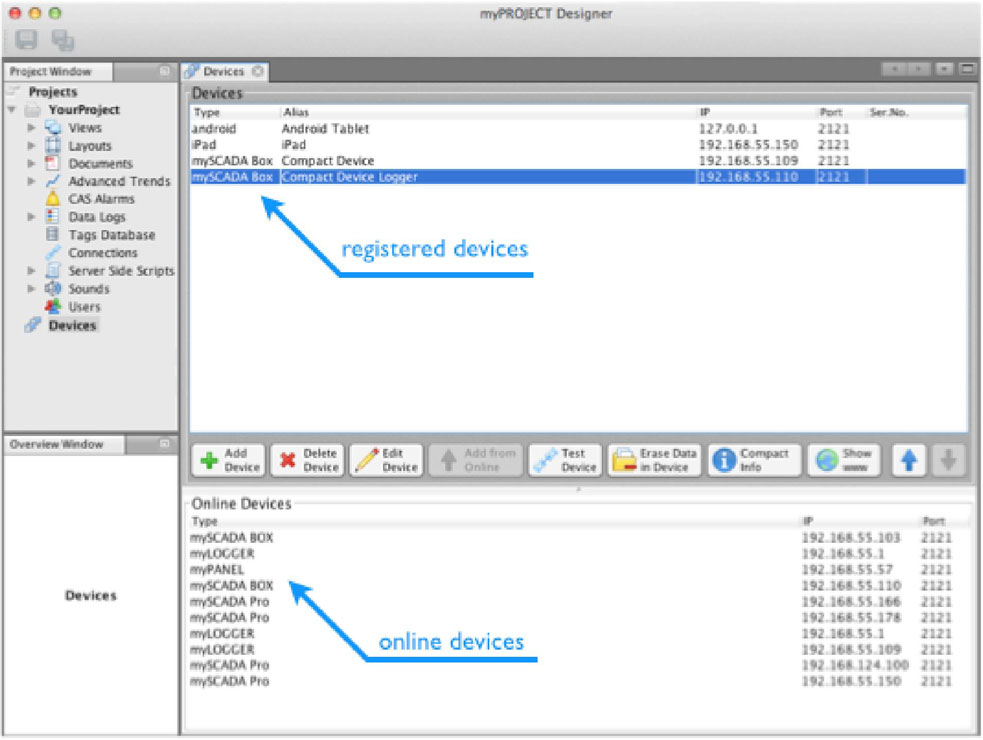Select the Layouts icon in project tree

53,145
